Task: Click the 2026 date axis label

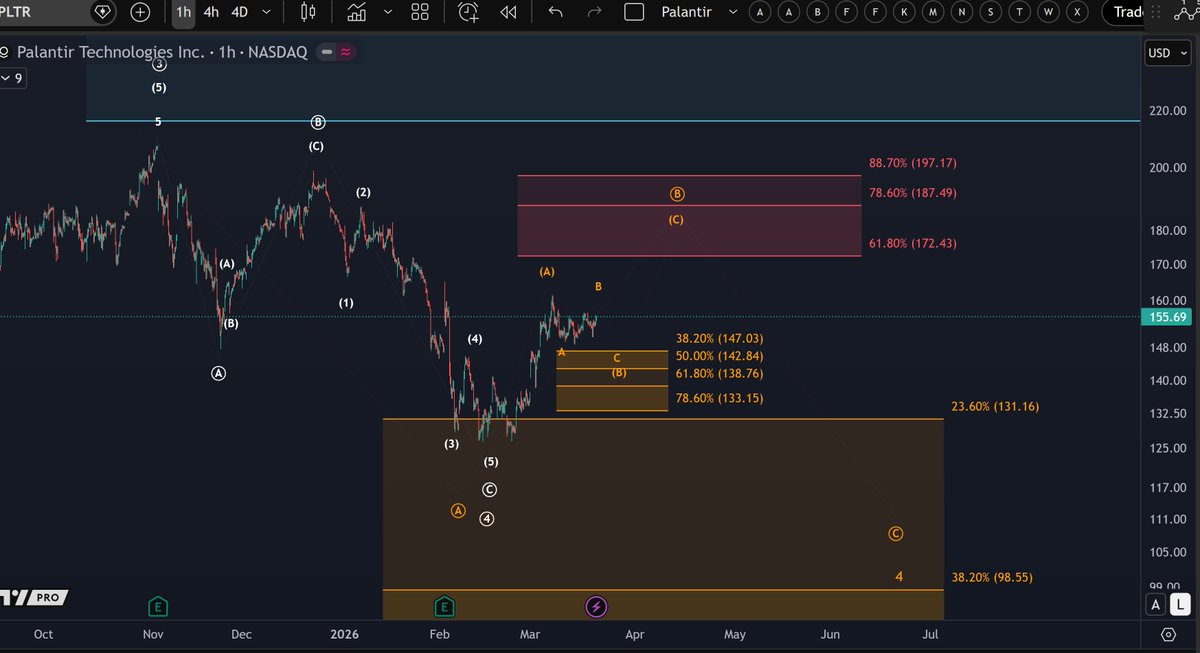Action: (x=344, y=634)
